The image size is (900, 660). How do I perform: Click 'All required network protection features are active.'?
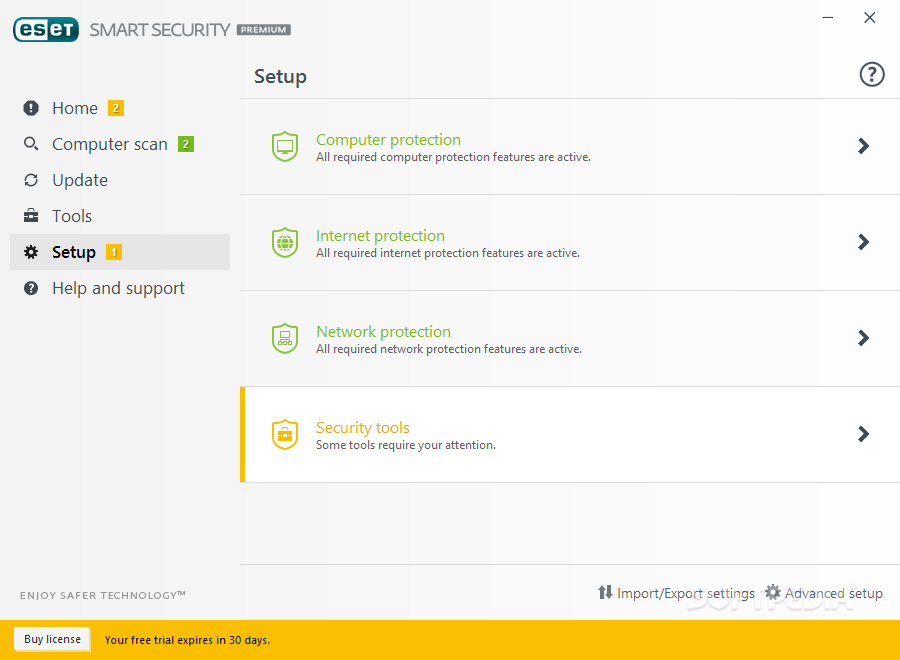[449, 349]
